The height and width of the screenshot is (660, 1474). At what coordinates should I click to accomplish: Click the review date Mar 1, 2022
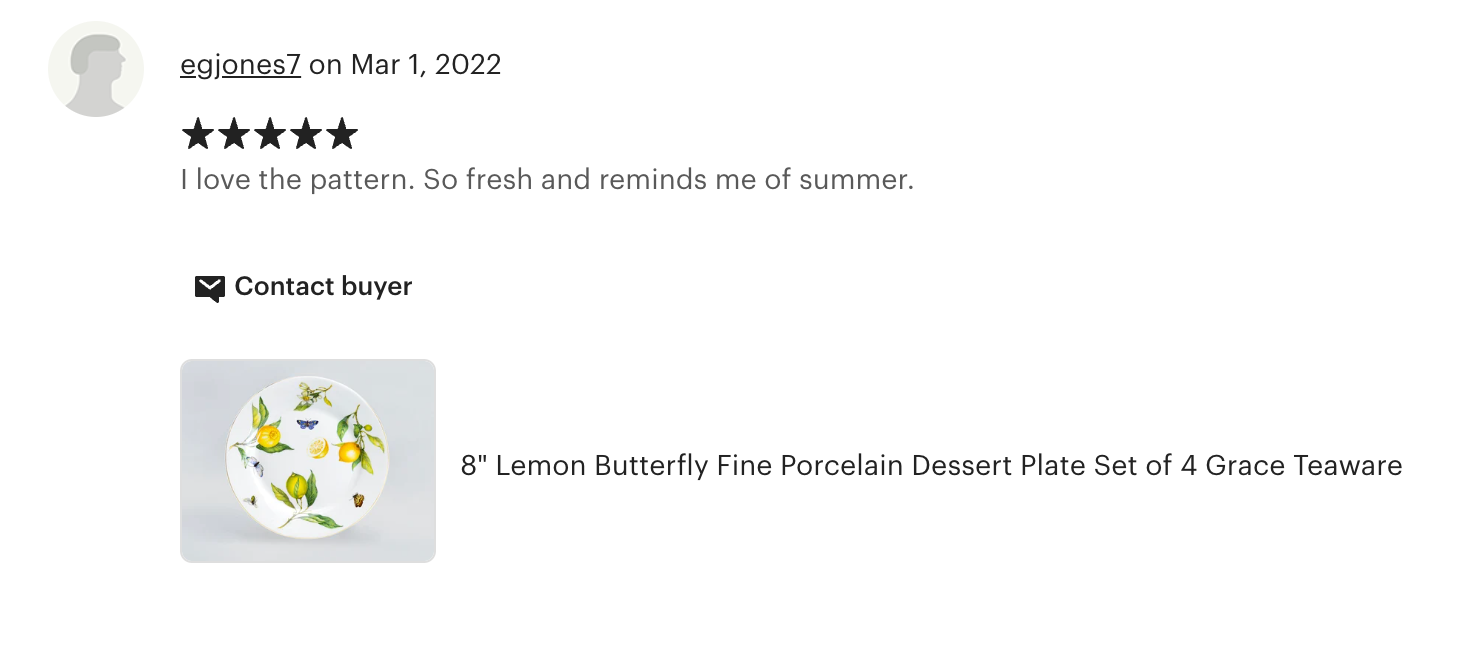click(426, 65)
